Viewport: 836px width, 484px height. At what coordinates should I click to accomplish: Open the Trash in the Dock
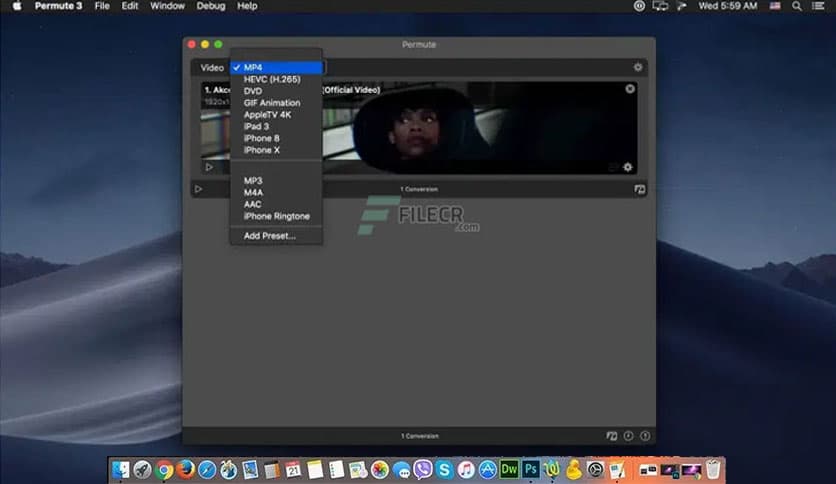click(x=713, y=470)
